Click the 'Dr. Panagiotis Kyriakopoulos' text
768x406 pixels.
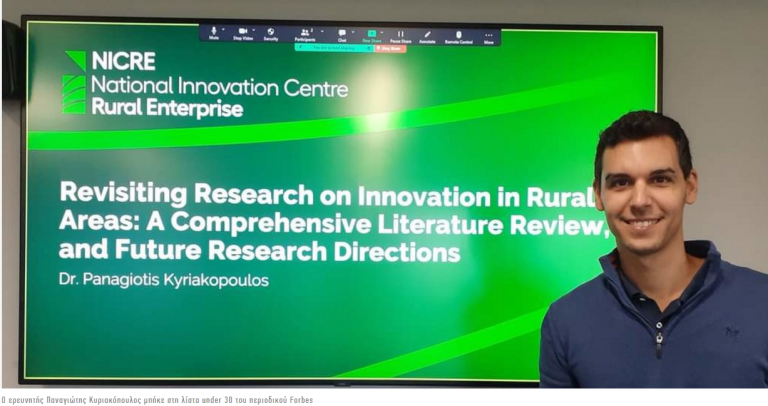point(164,280)
